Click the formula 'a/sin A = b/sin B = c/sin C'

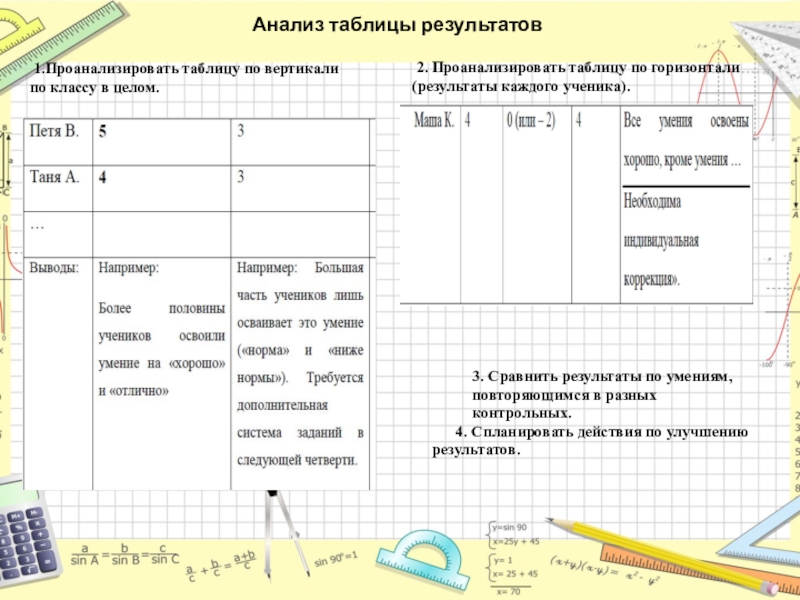(x=126, y=555)
